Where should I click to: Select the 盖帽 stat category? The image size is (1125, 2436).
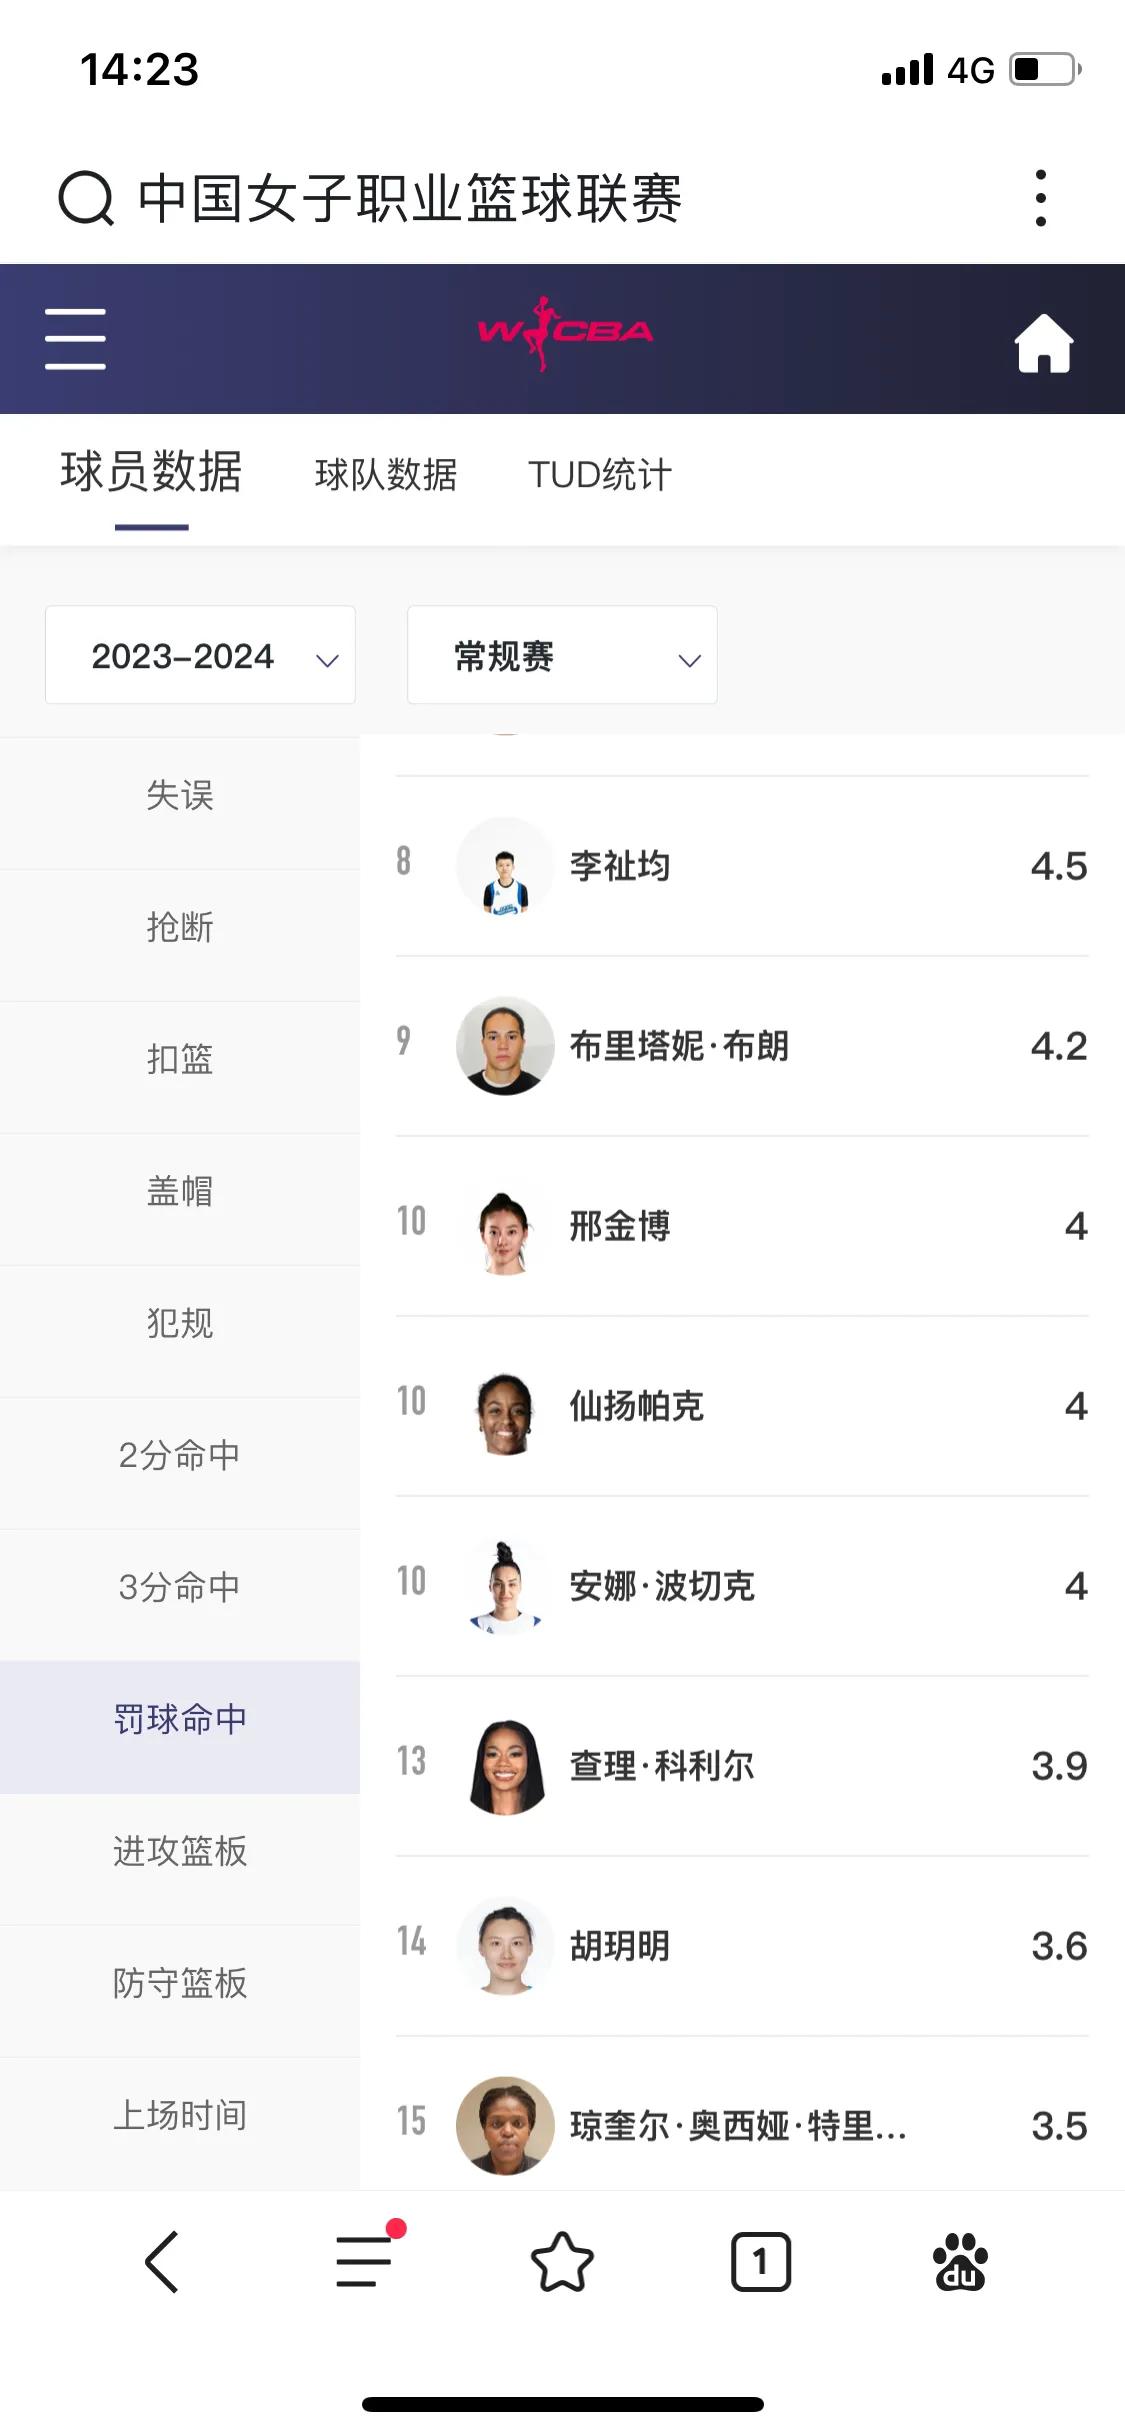point(180,1190)
